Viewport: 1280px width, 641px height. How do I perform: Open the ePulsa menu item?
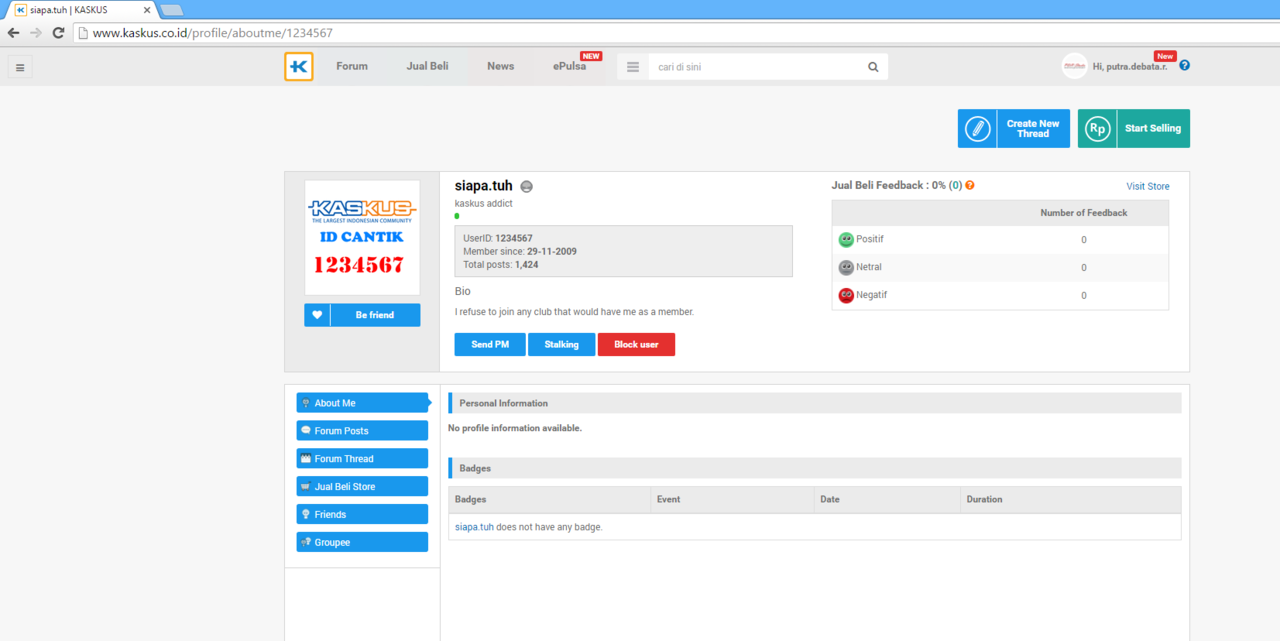coord(570,66)
